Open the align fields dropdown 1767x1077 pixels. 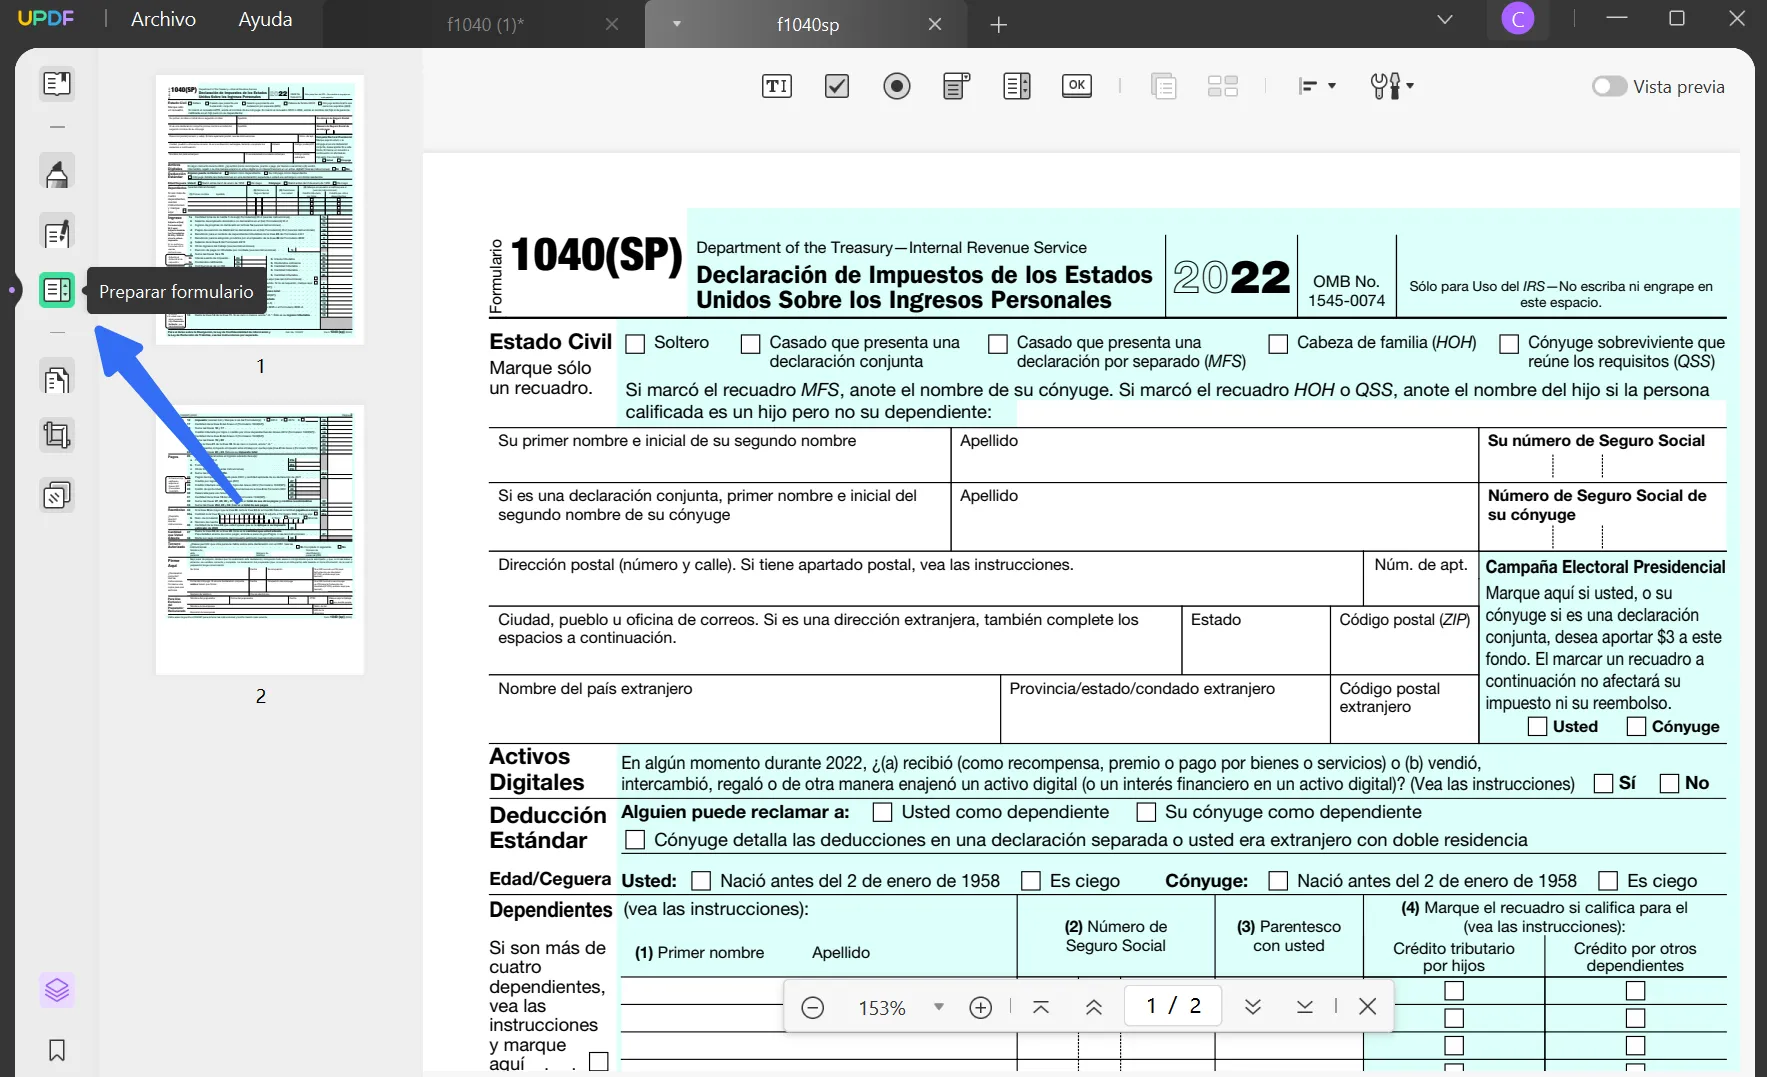click(1317, 86)
